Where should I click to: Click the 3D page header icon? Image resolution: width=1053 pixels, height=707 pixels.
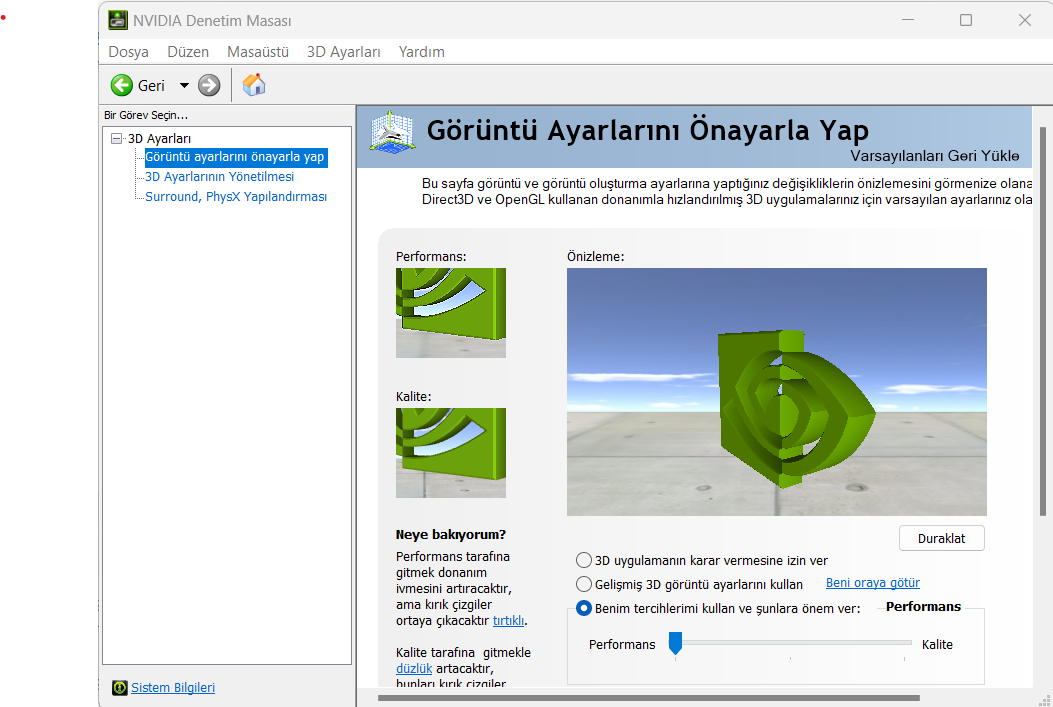392,132
